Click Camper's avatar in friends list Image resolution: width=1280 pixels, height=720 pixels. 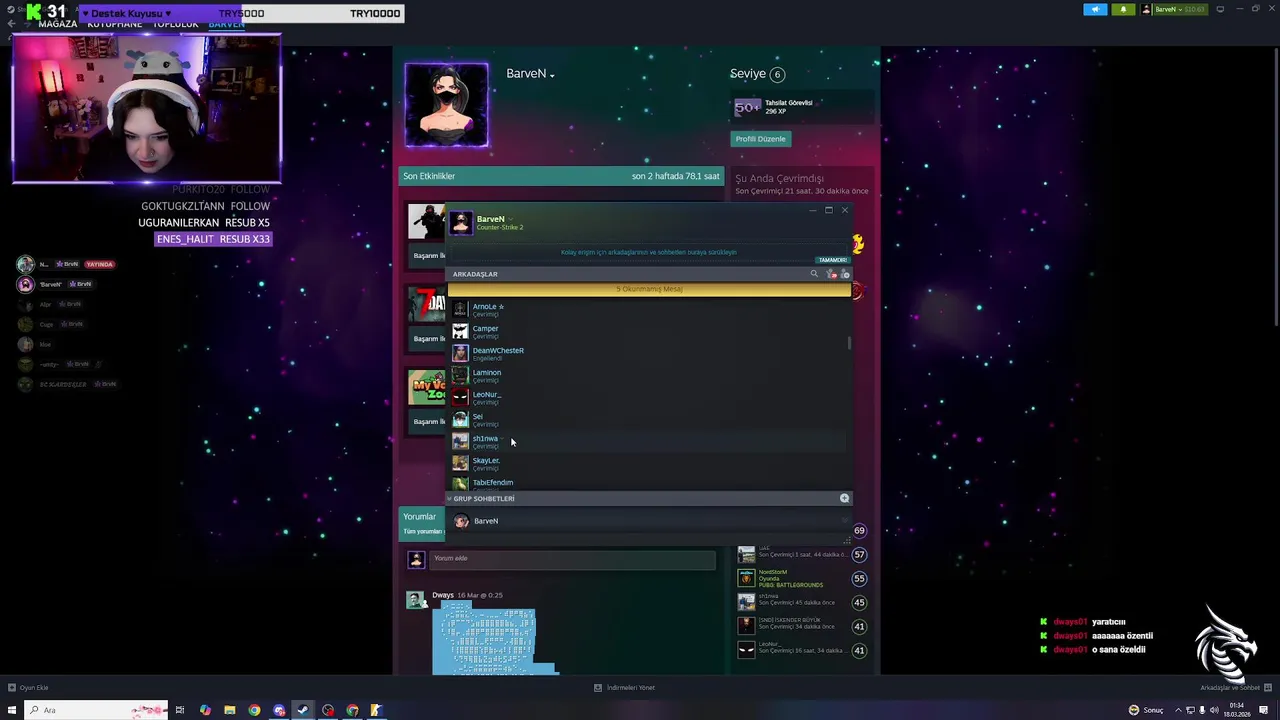[460, 331]
